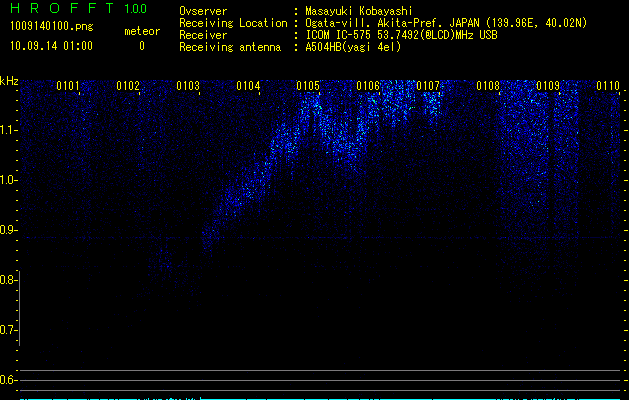Click the 0104 time marker
The width and height of the screenshot is (629, 400).
[x=248, y=86]
